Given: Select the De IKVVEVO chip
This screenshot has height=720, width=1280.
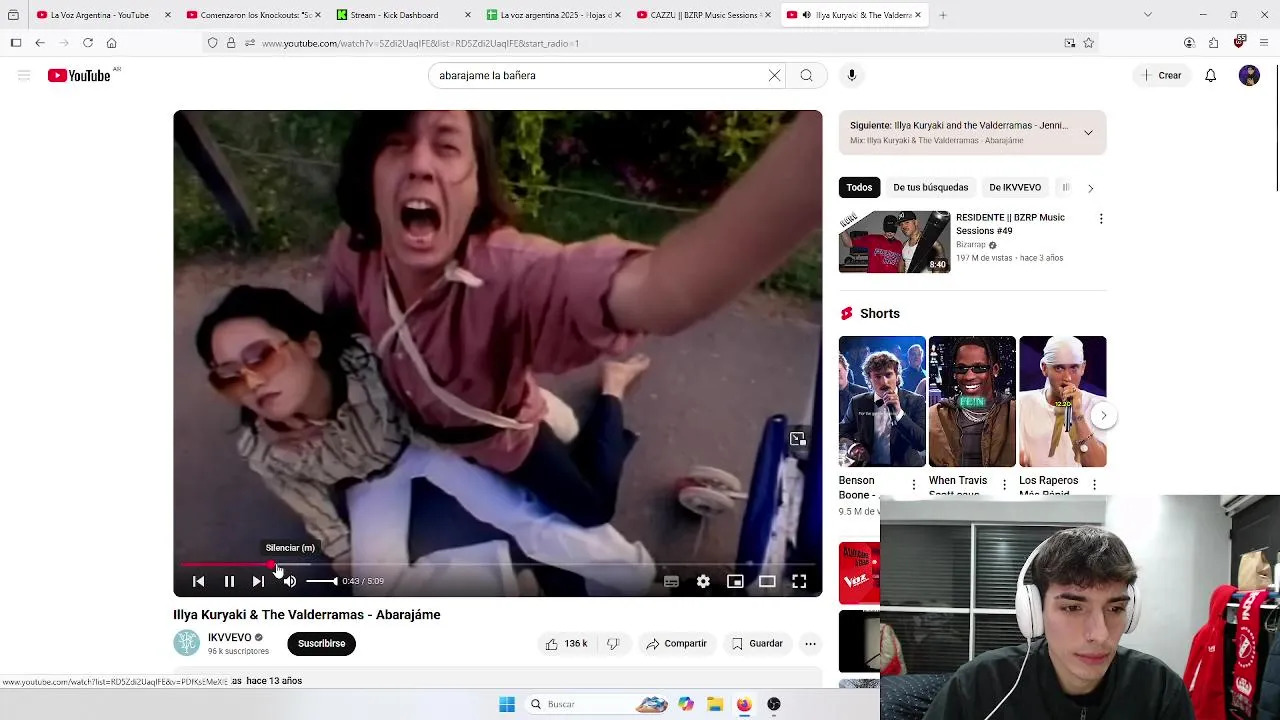Looking at the screenshot, I should (1015, 187).
